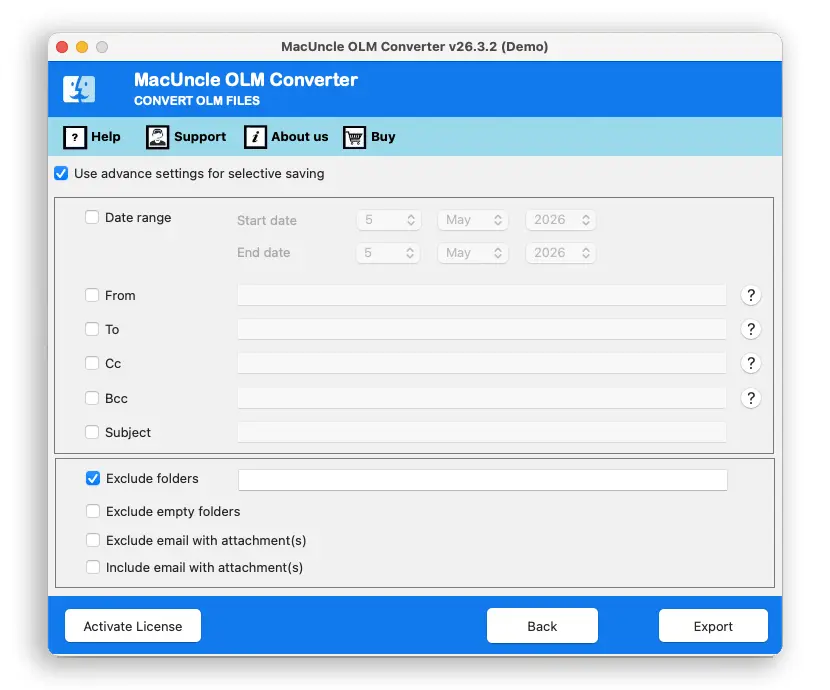Open the Start date year dropdown
Viewport: 830px width, 690px height.
[561, 220]
